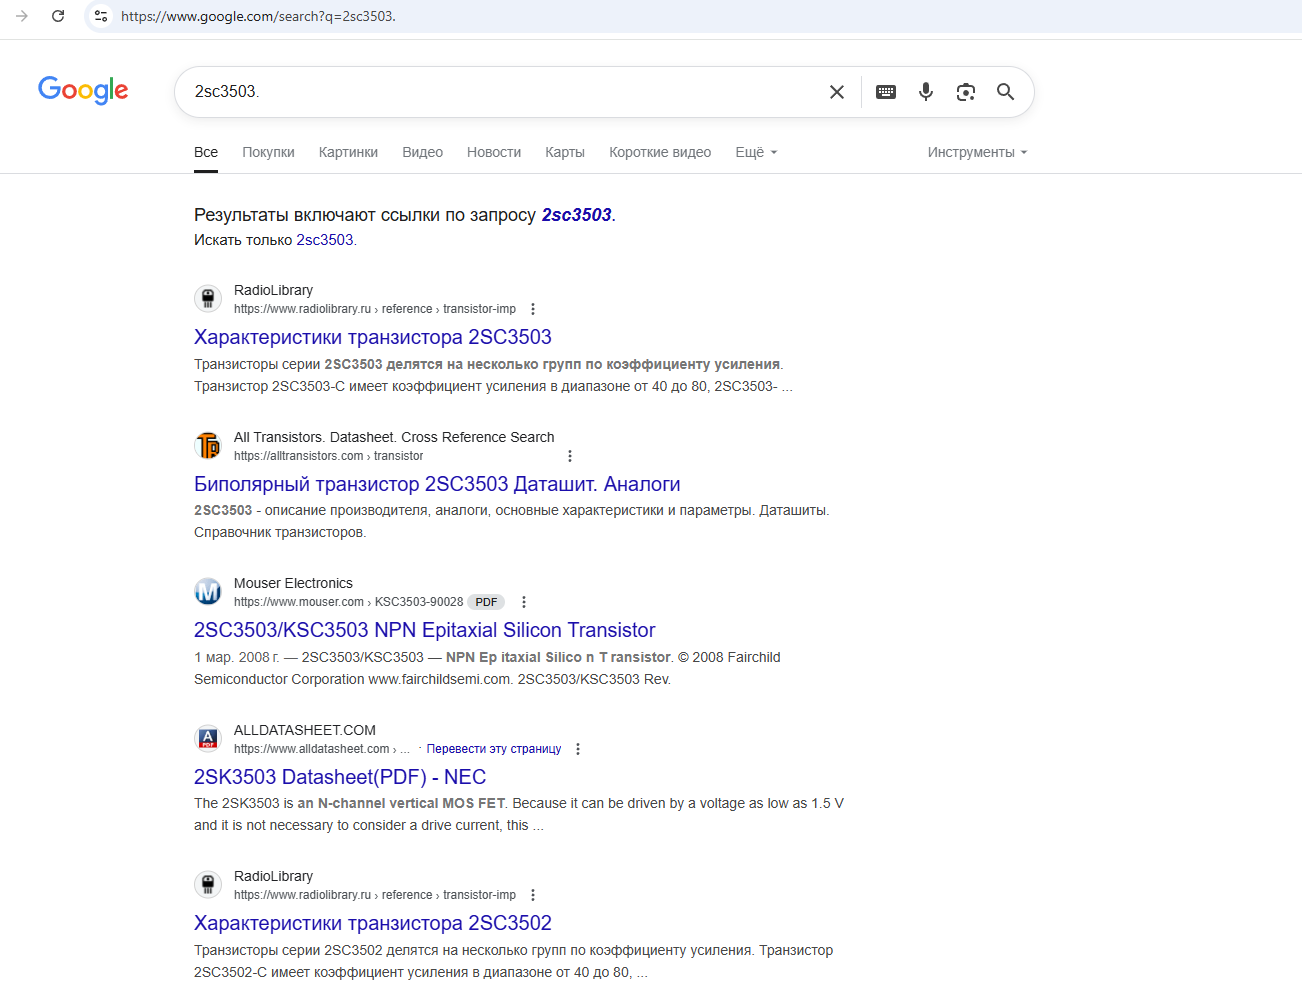1302x983 pixels.
Task: Open the virtual keyboard input tool
Action: pos(886,92)
